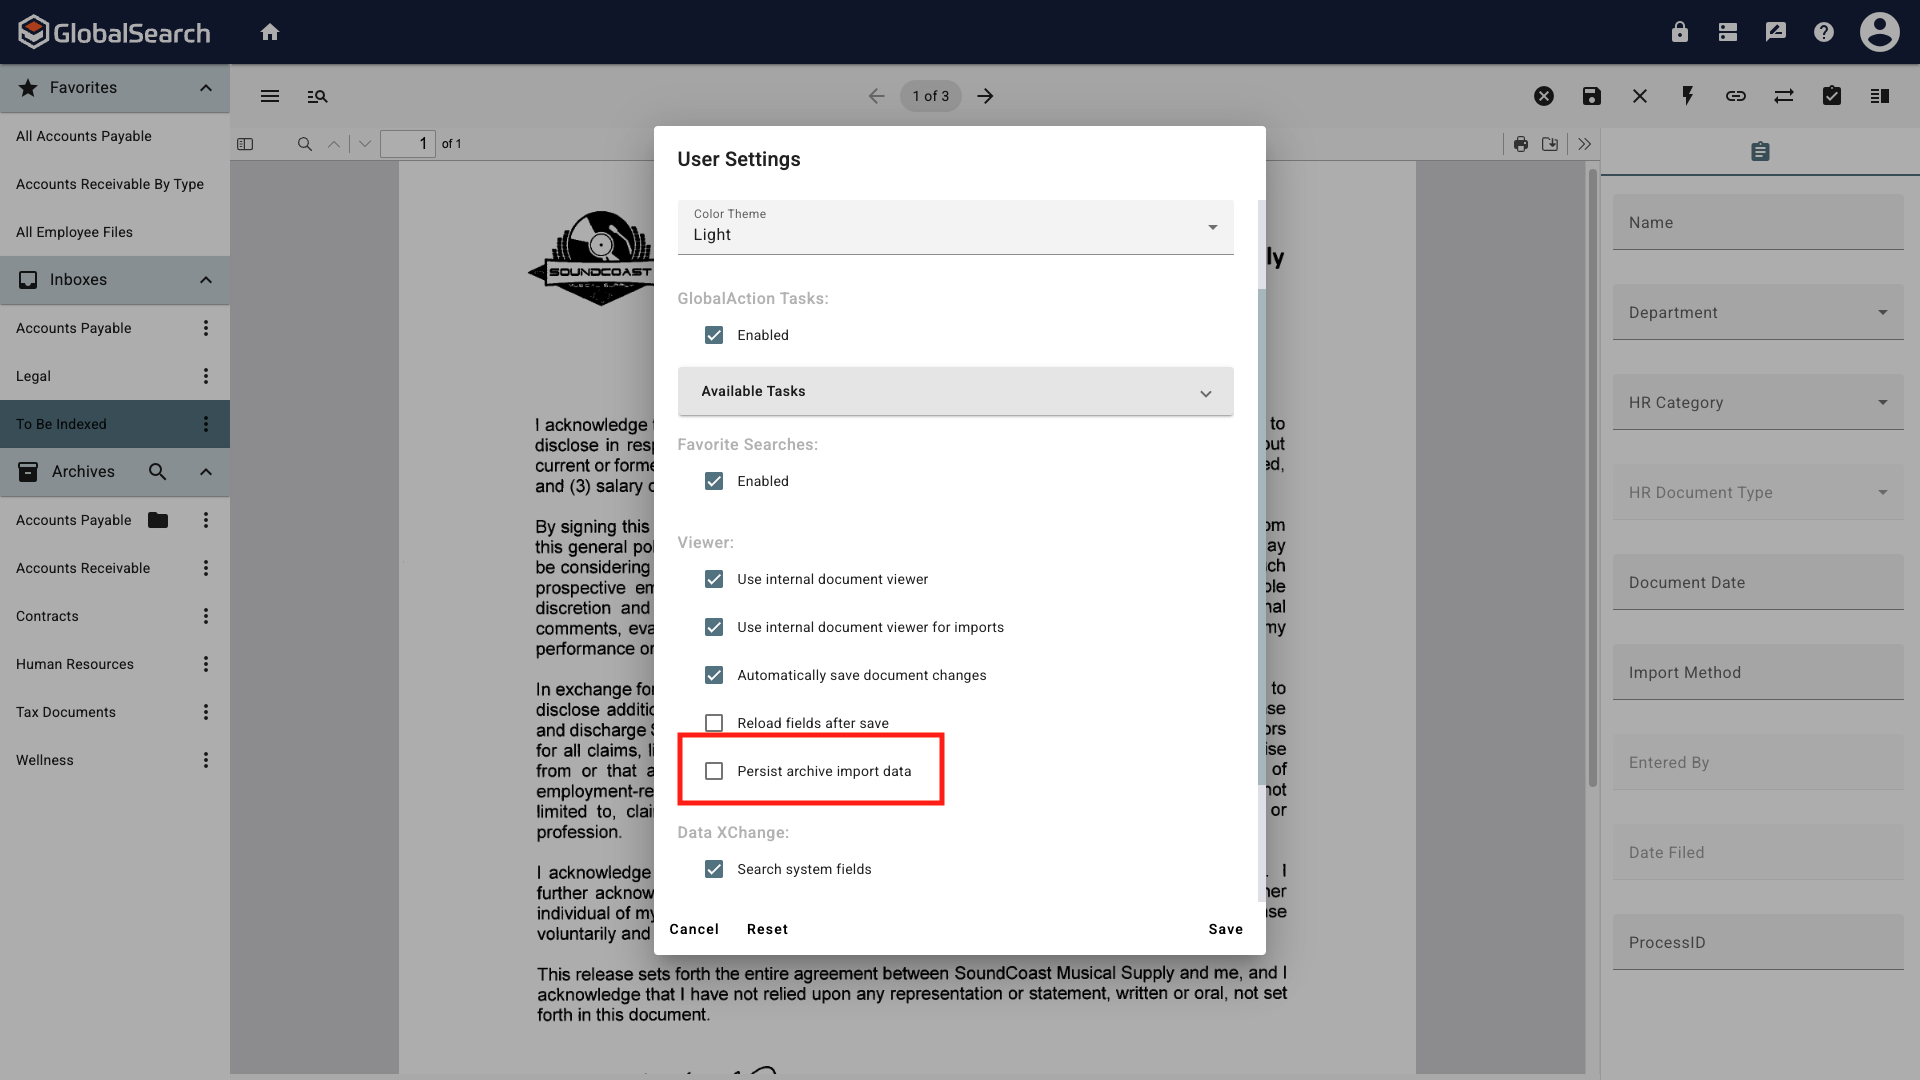Click the link chain icon in toolbar
This screenshot has width=1920, height=1080.
1736,96
